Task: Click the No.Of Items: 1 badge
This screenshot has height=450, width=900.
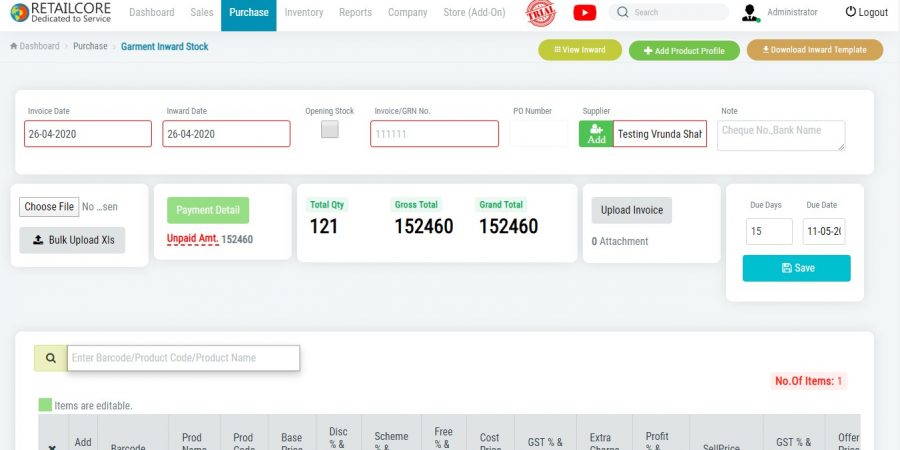Action: coord(809,381)
